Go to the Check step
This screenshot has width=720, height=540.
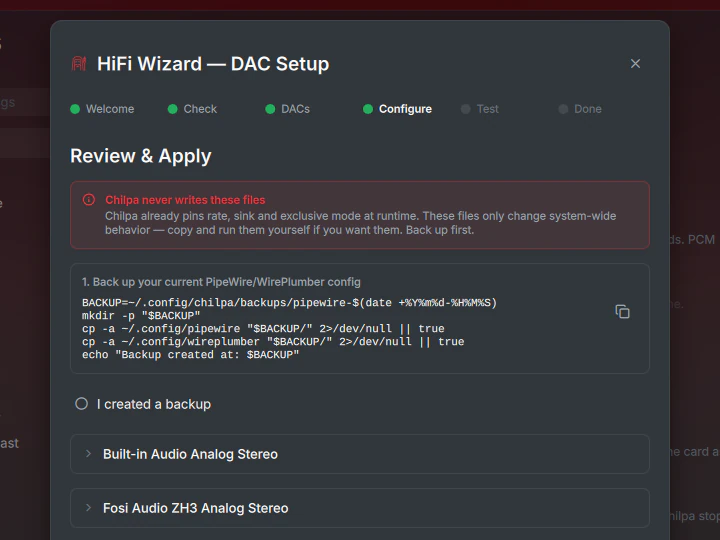tap(192, 109)
